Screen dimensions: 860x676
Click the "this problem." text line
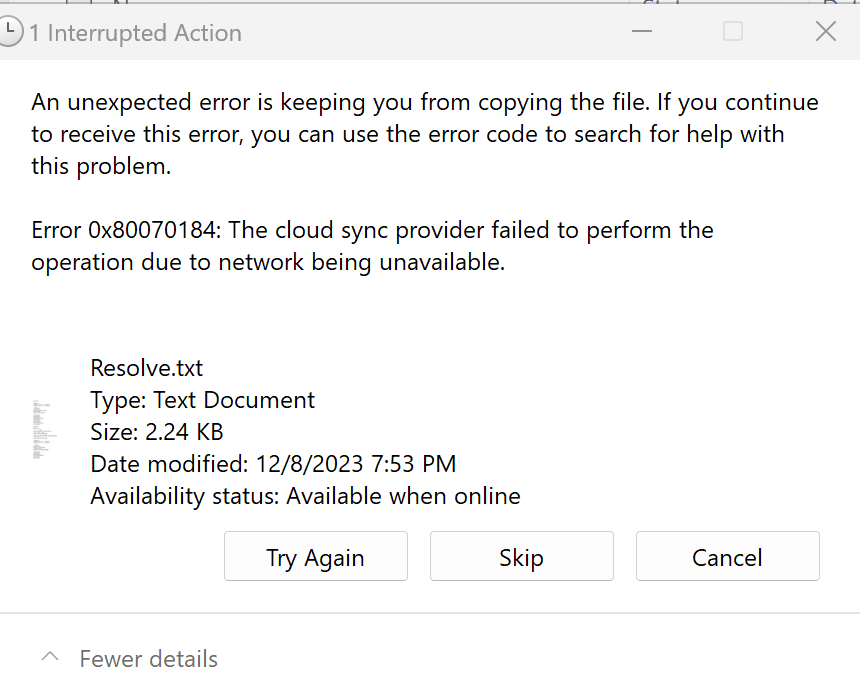pyautogui.click(x=101, y=166)
